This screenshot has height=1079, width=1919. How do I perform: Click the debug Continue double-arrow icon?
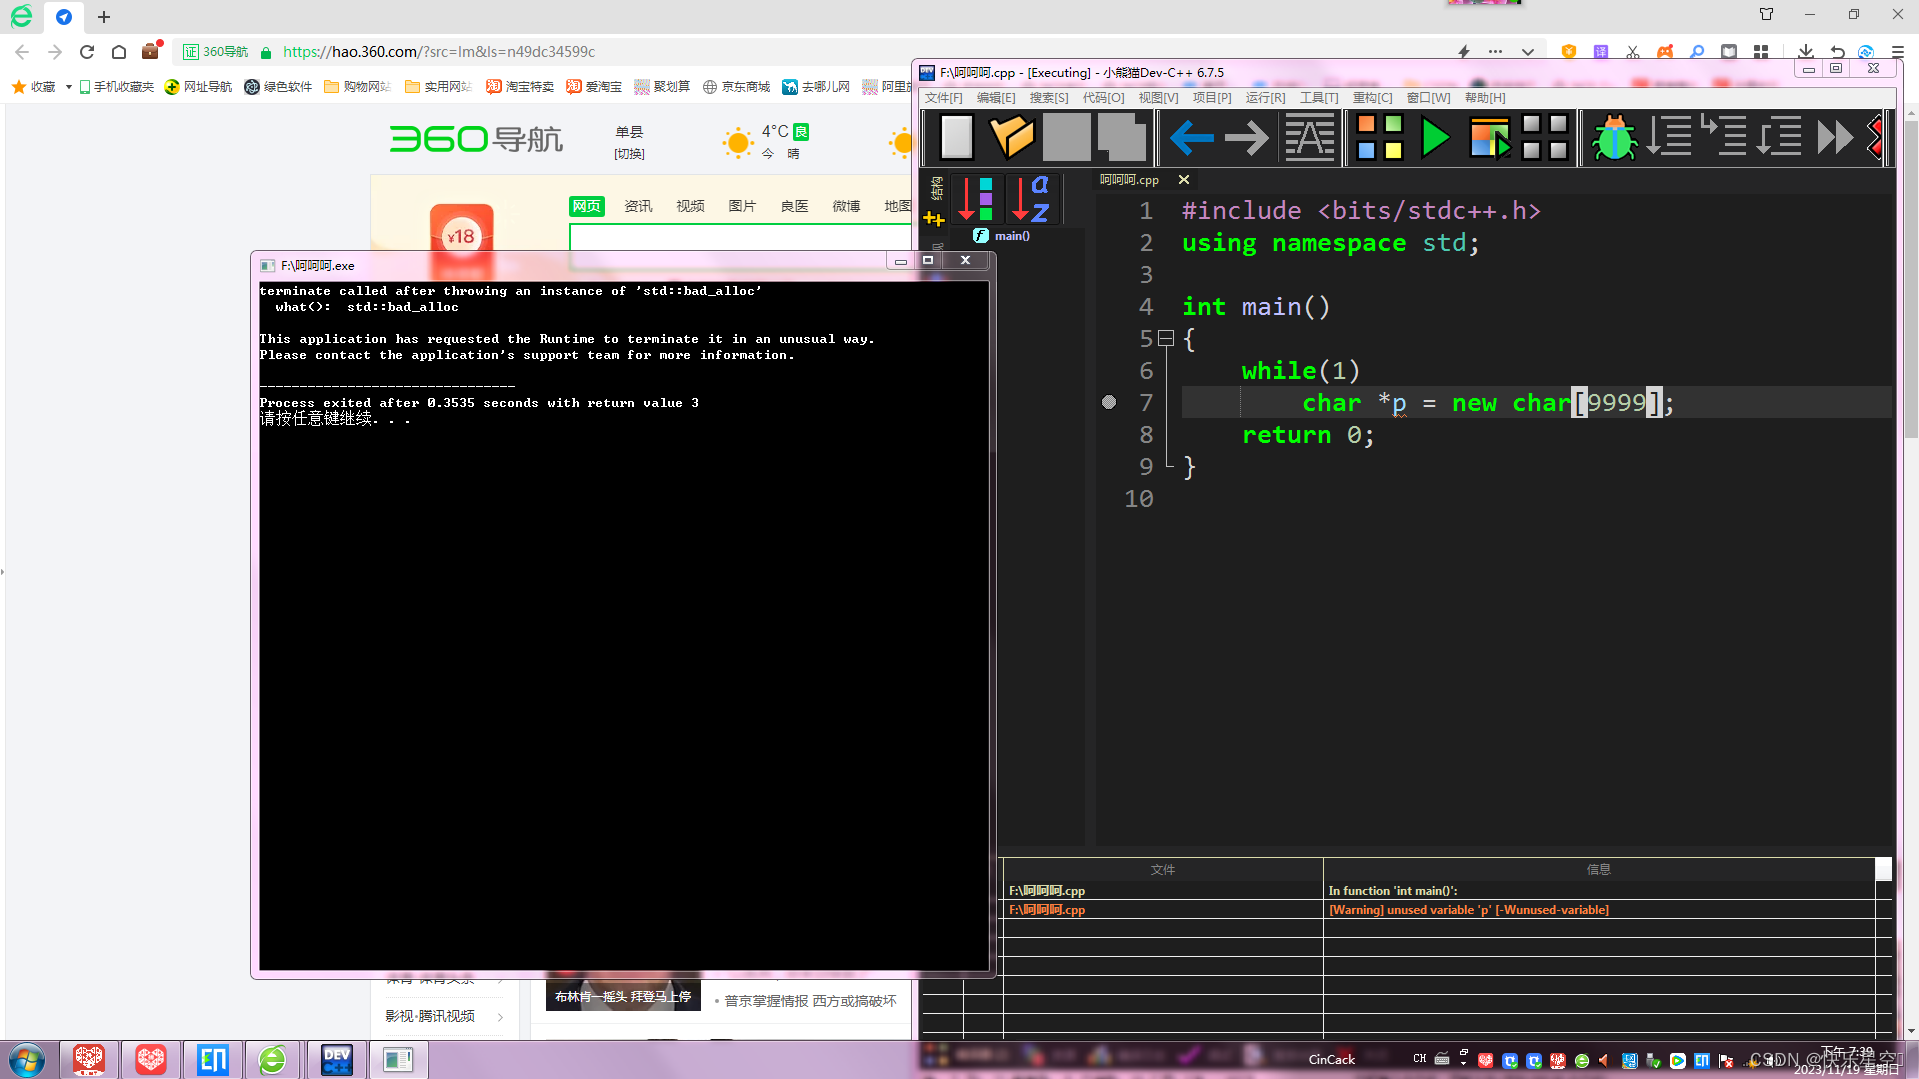(x=1835, y=137)
